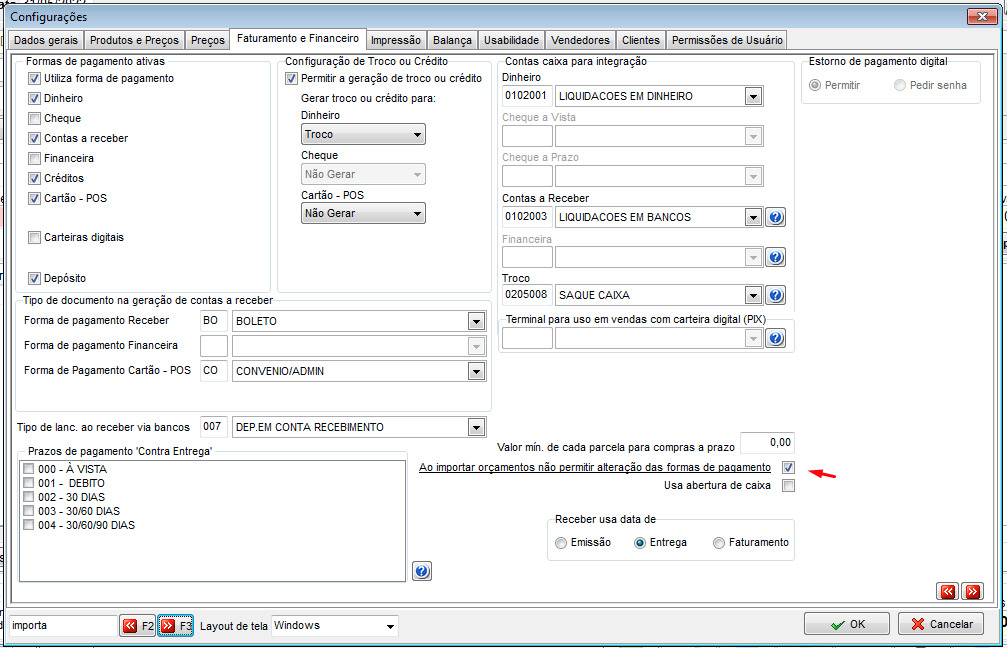Select the Faturamento radio option

point(719,543)
